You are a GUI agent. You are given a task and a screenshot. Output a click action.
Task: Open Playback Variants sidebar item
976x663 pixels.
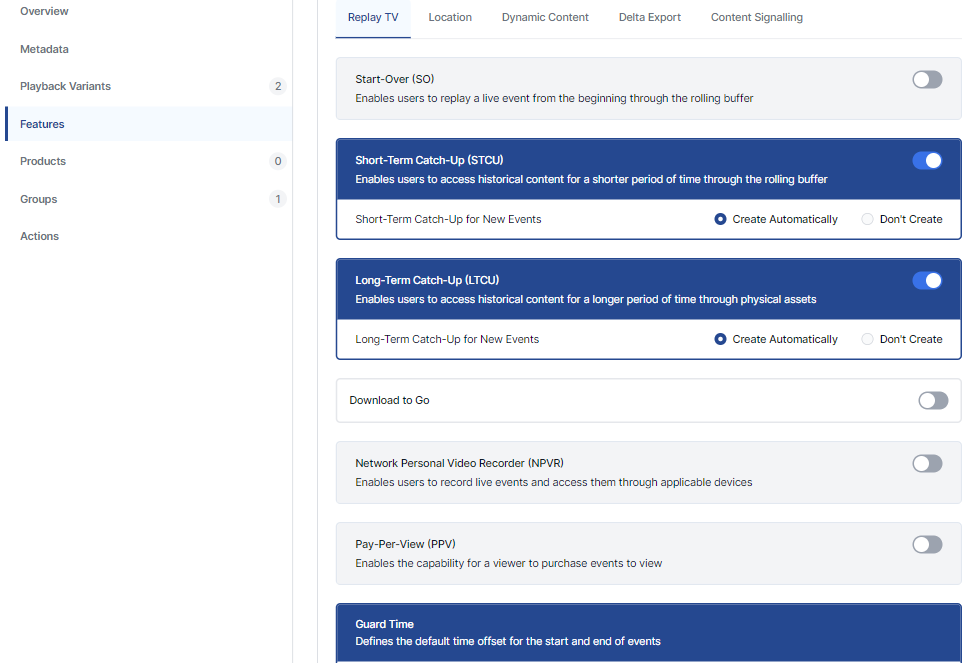tap(65, 86)
